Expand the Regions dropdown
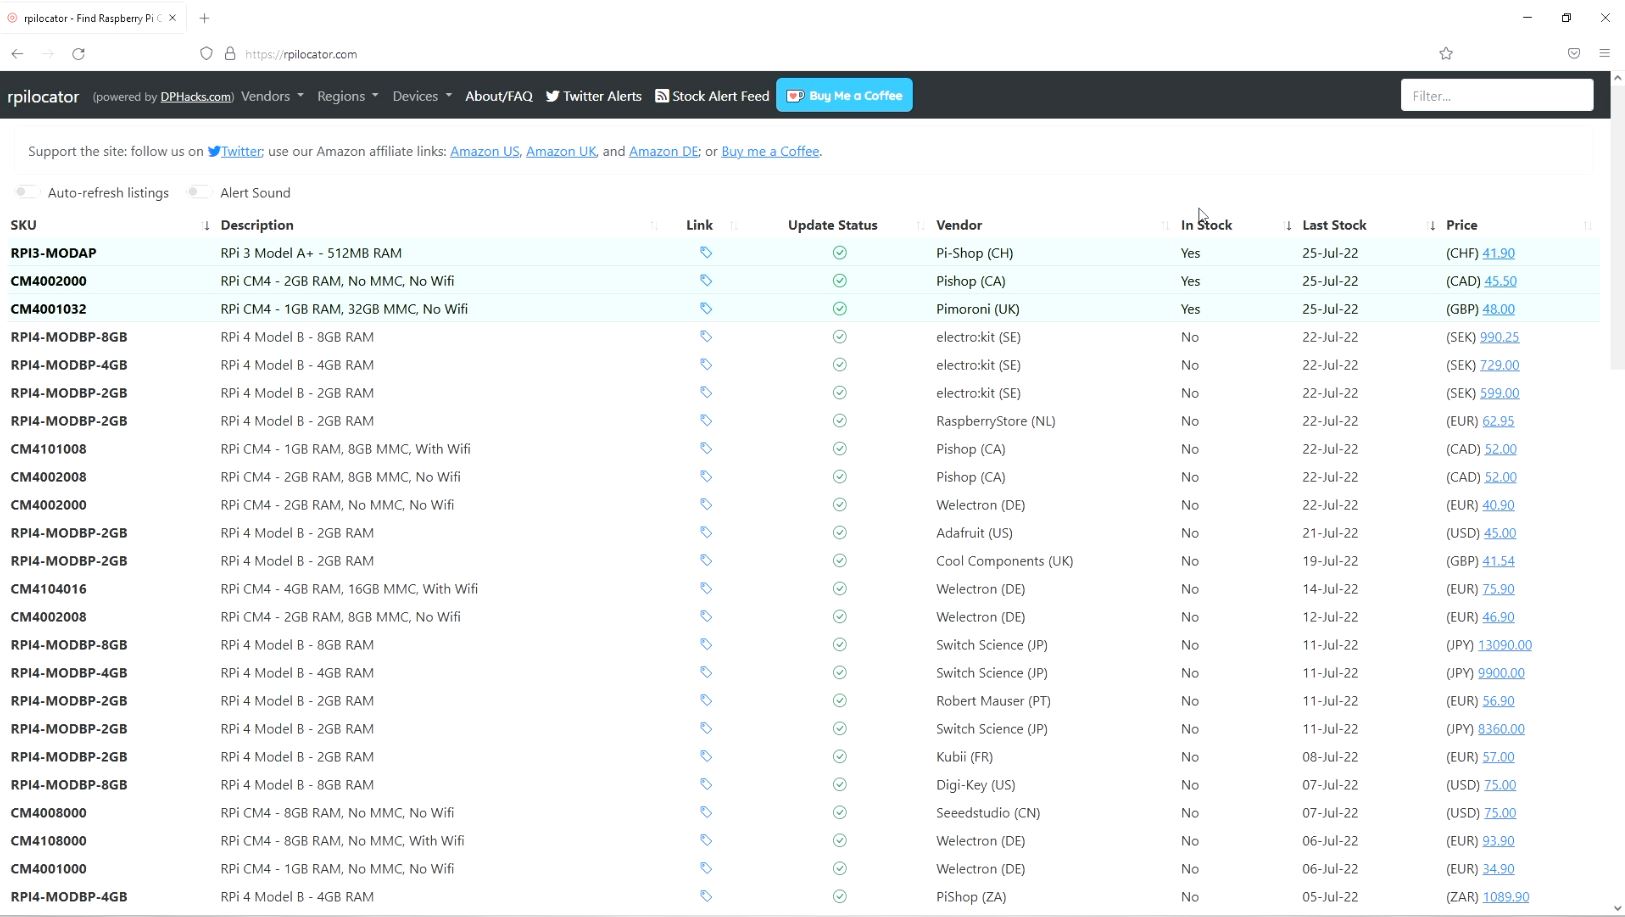Screen dimensions: 1625x917 tap(347, 96)
